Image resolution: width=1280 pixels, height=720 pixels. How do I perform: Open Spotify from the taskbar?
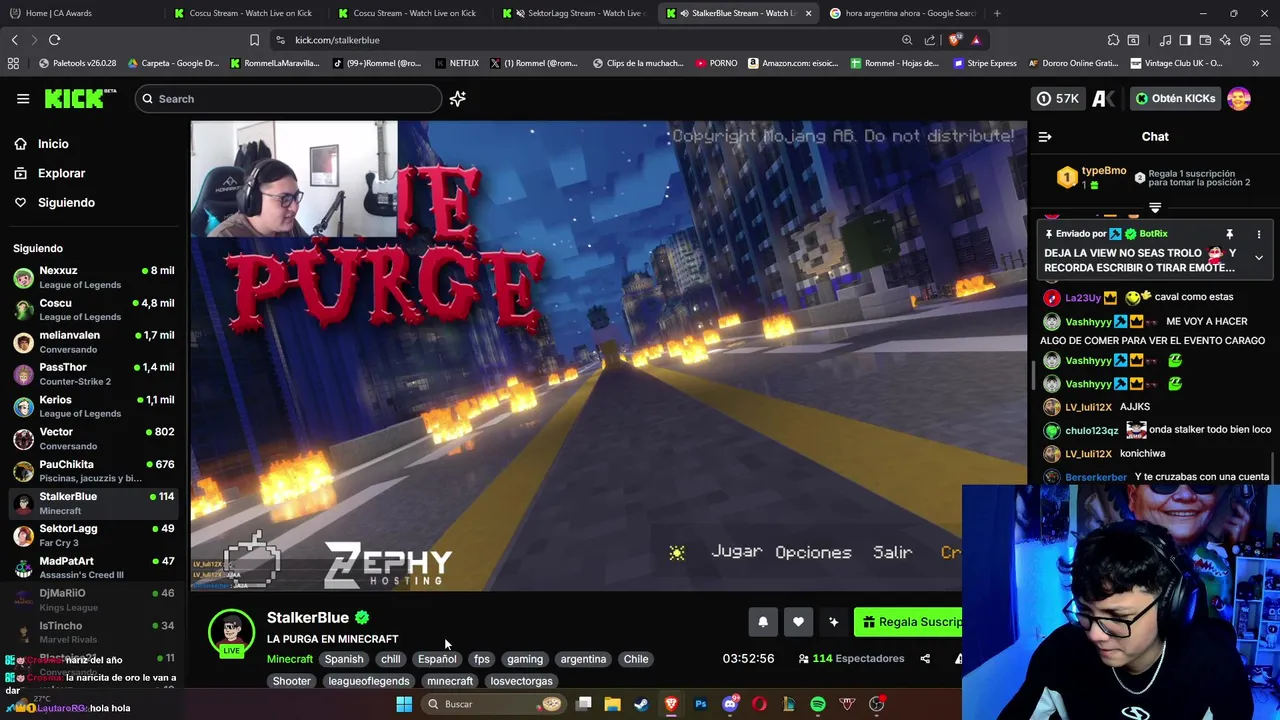(x=818, y=704)
